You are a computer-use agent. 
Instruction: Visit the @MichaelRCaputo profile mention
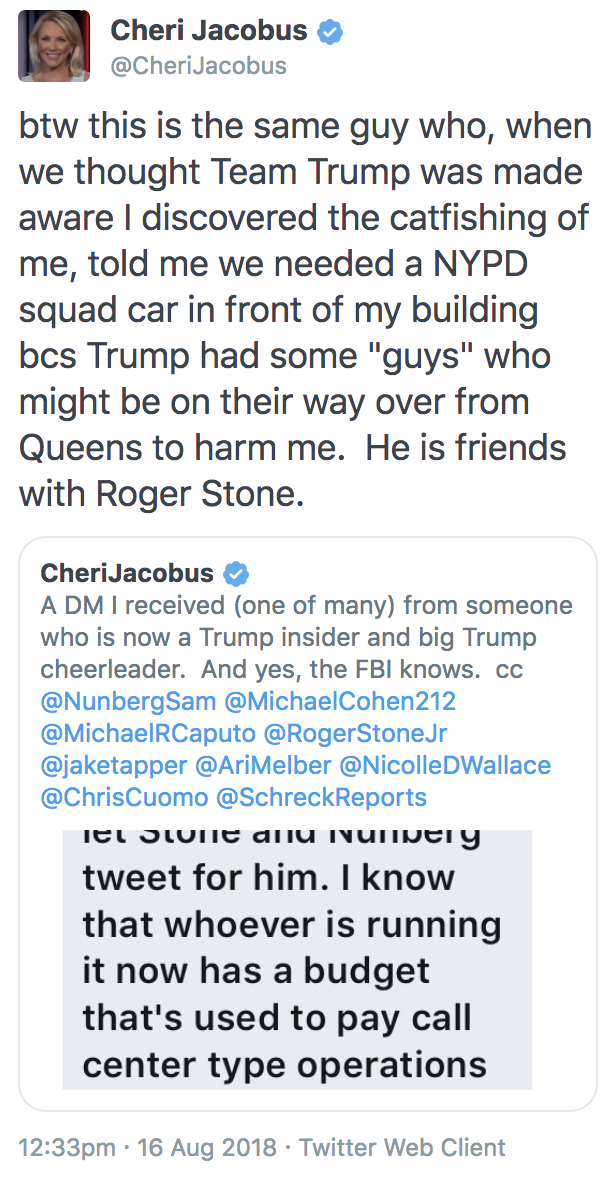[148, 733]
